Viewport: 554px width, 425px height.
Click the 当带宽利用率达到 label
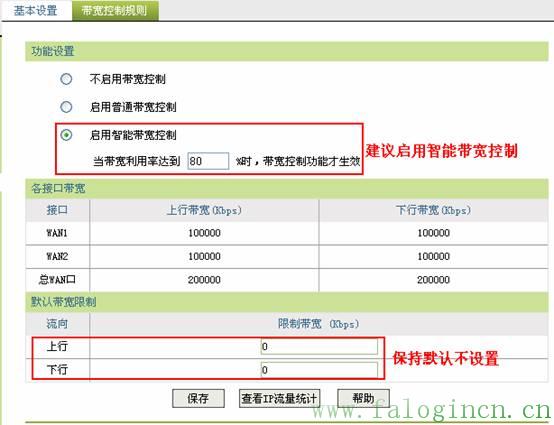[137, 161]
